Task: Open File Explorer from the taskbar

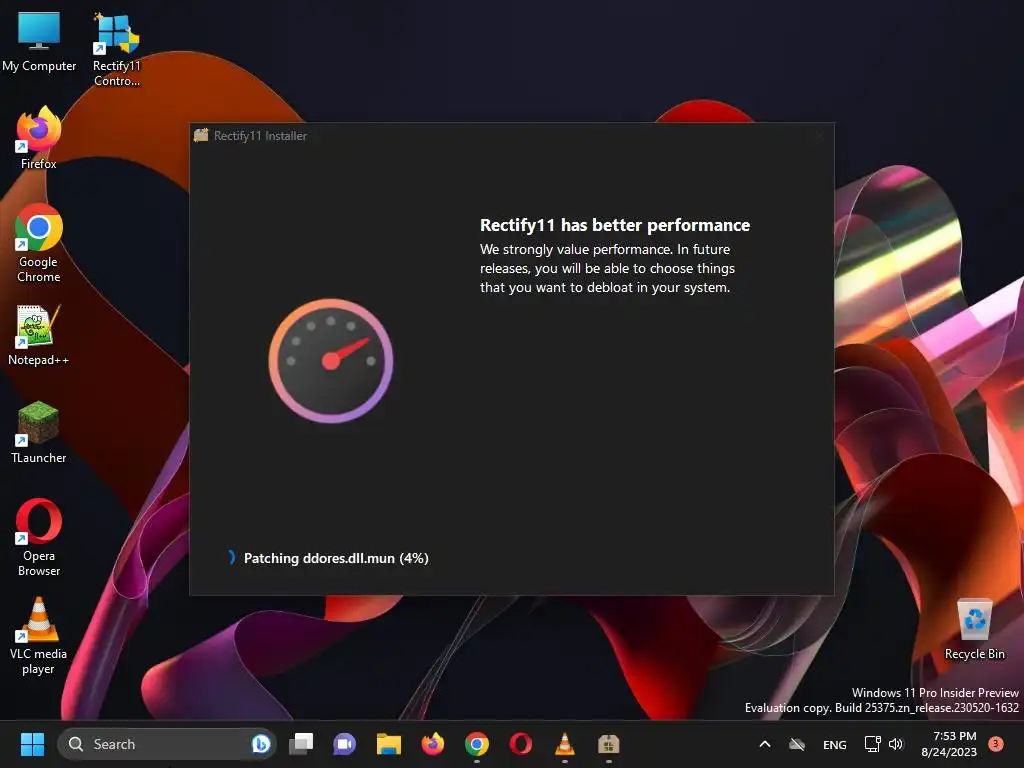Action: (x=389, y=744)
